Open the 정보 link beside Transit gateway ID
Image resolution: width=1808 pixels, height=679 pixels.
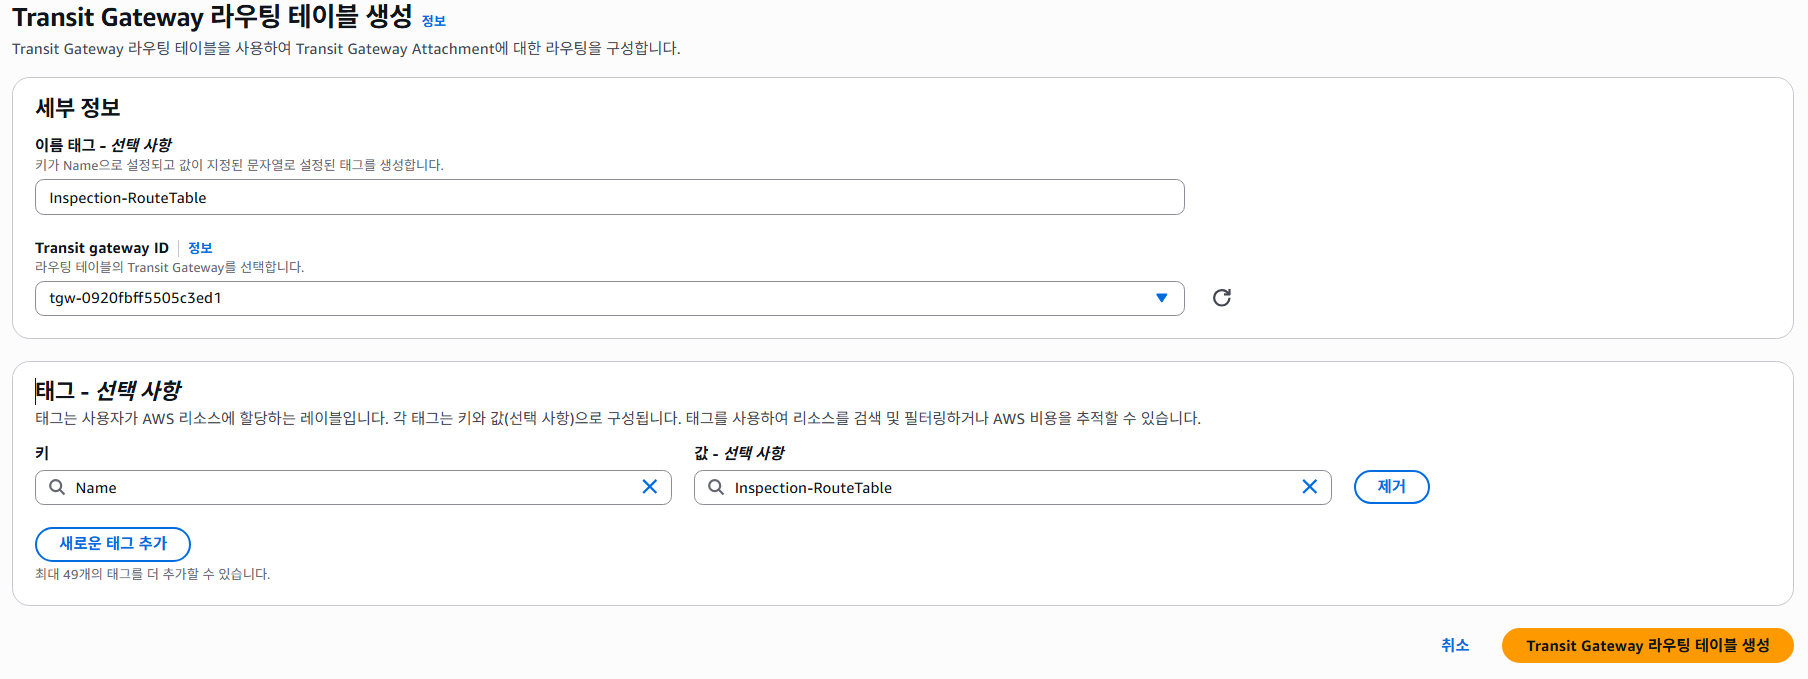200,248
